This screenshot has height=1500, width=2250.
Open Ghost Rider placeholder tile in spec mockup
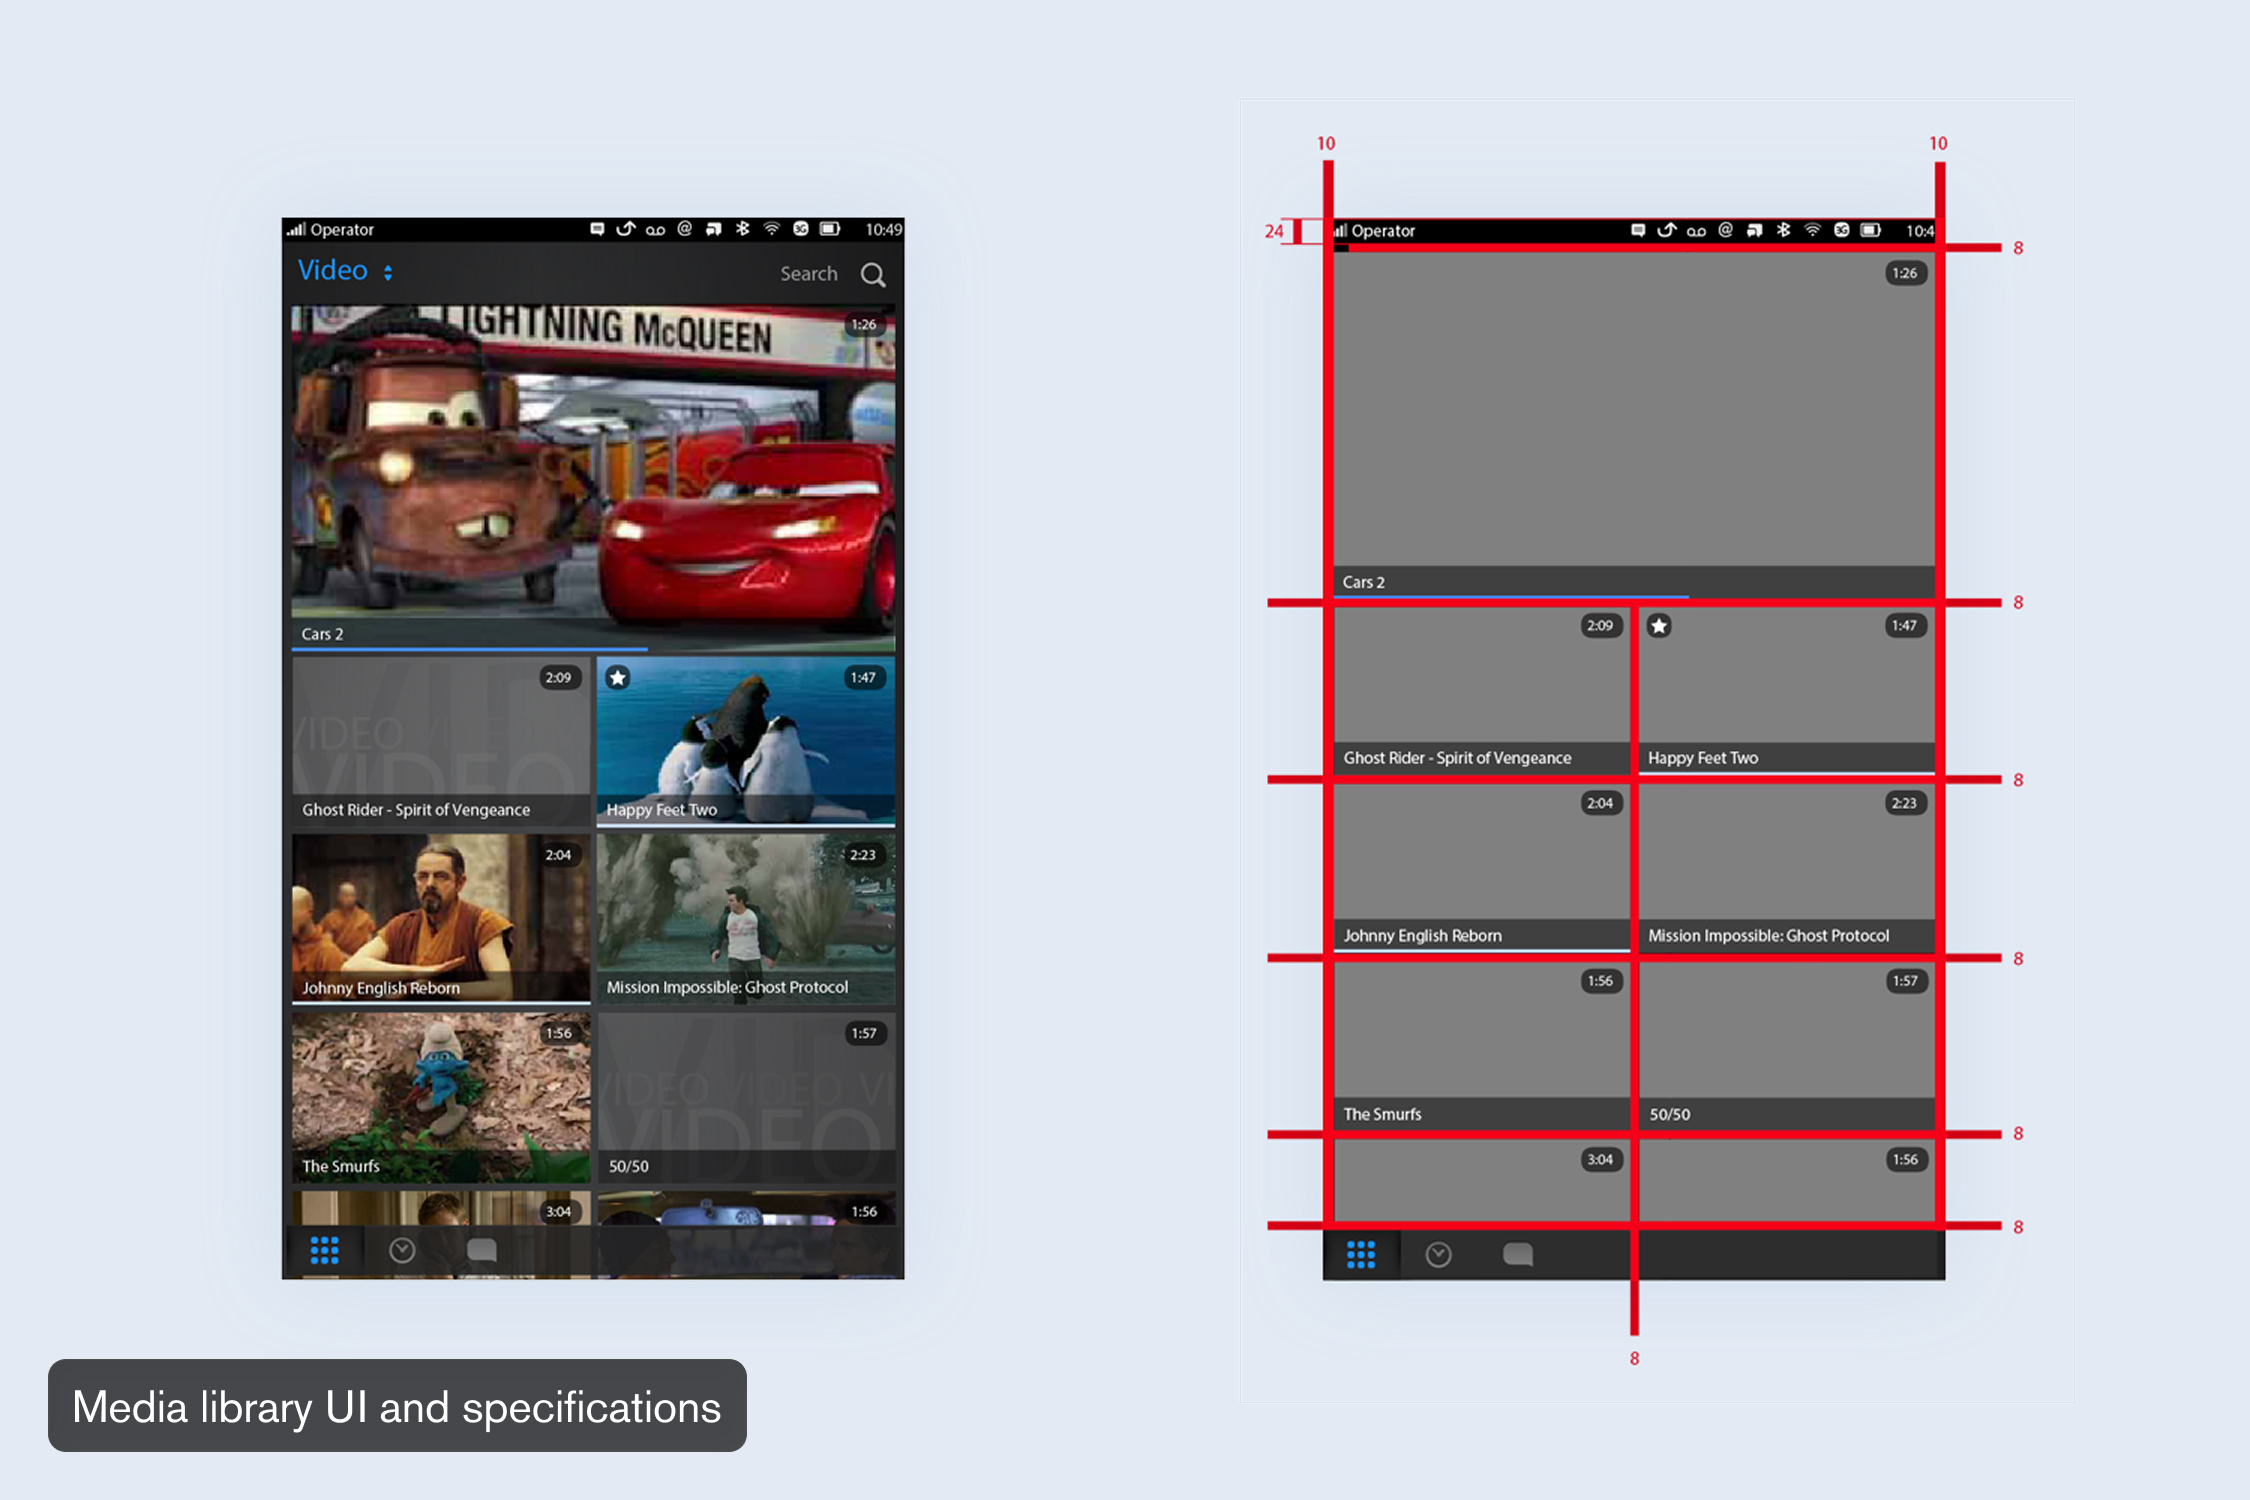(1481, 690)
